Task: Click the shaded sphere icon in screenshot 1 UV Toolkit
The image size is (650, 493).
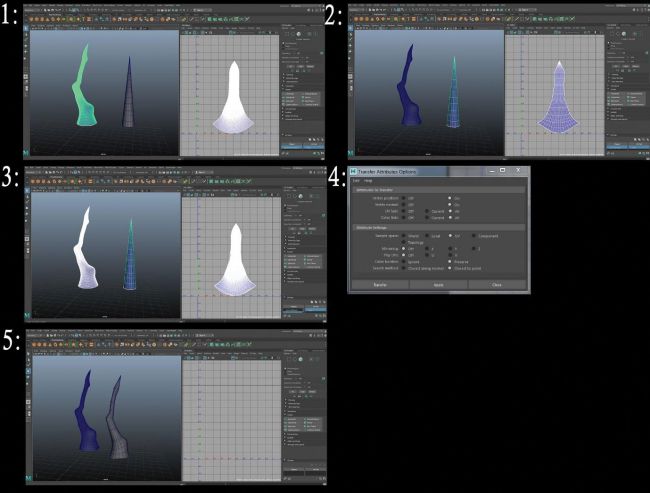Action: click(298, 34)
